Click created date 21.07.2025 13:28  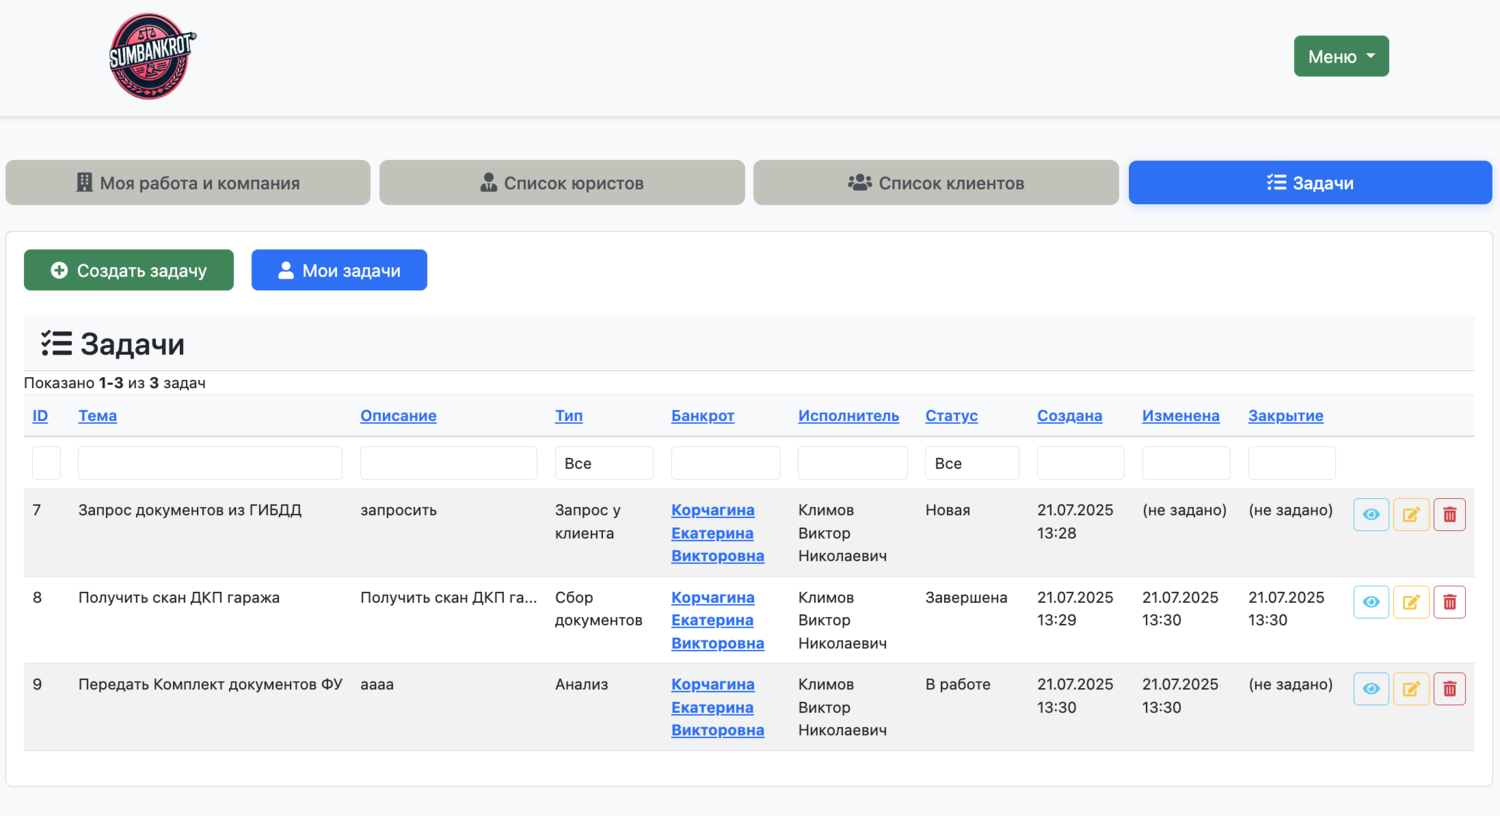point(1075,521)
